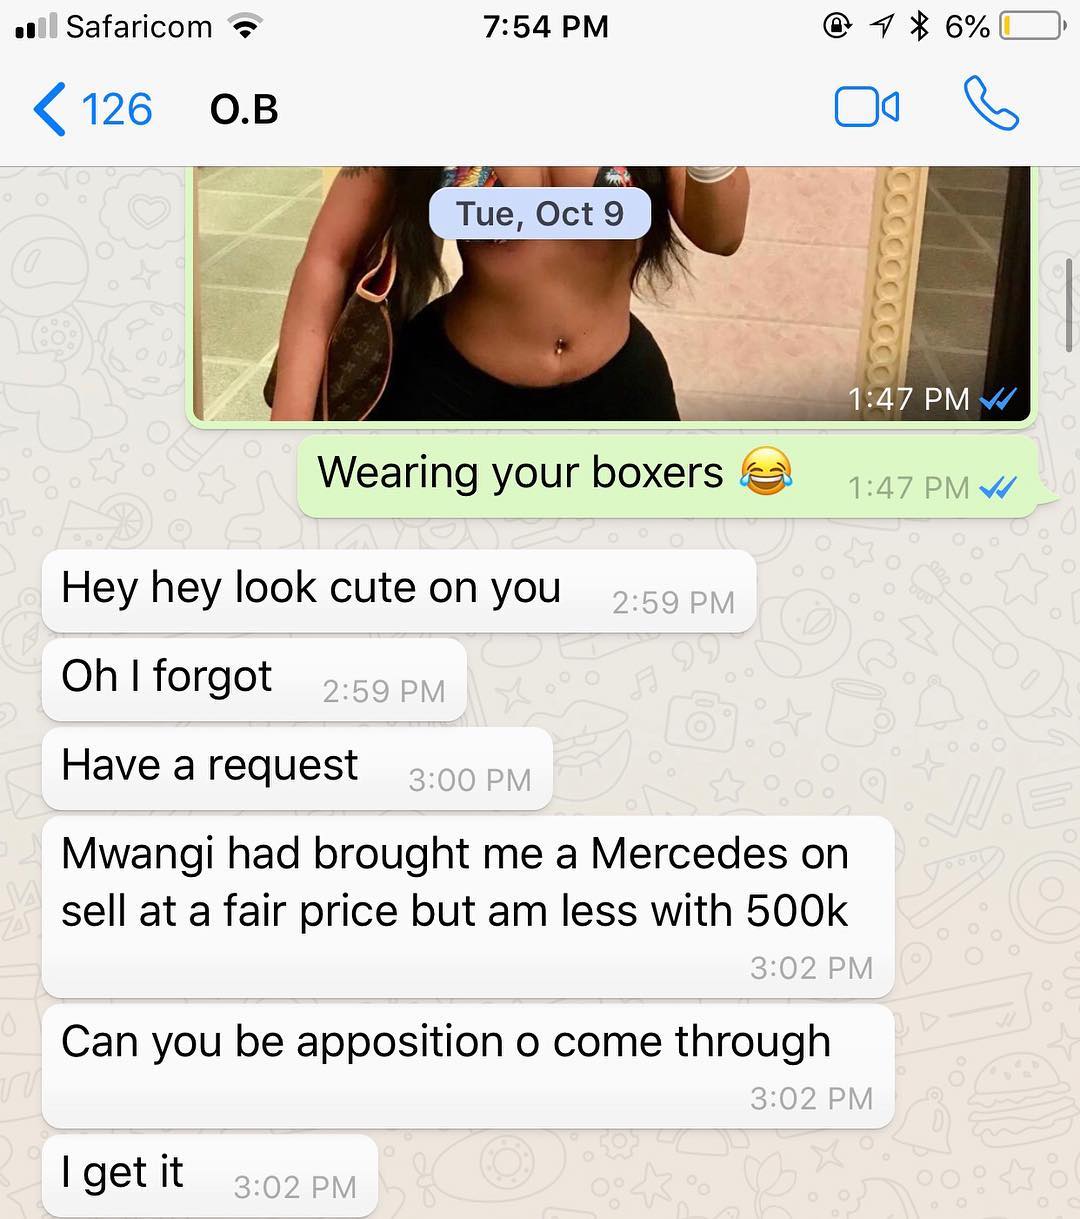The image size is (1080, 1219).
Task: Select the 'Have a request' message
Action: 298,768
